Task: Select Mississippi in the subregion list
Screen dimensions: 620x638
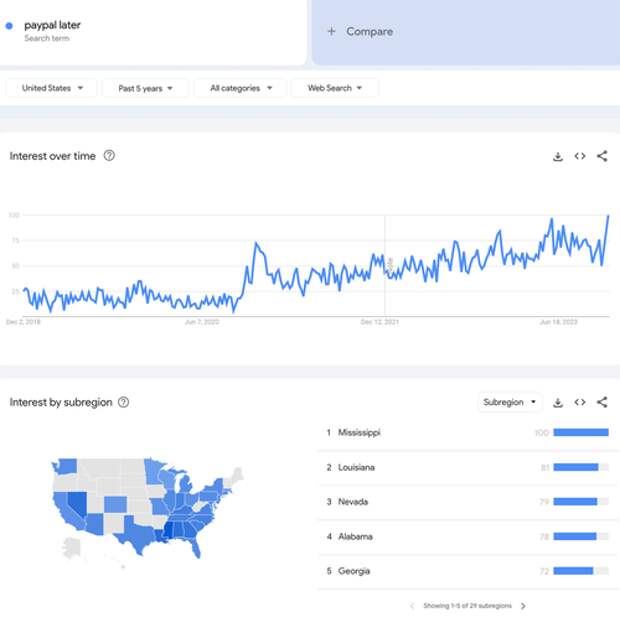Action: tap(468, 433)
